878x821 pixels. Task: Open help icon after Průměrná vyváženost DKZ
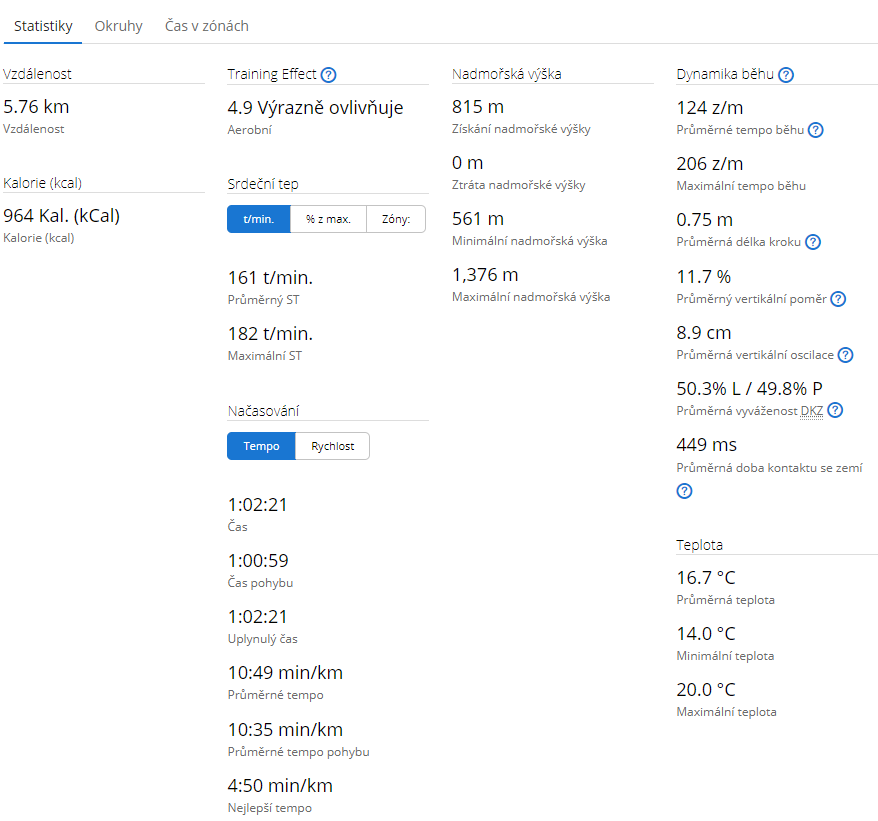[835, 410]
